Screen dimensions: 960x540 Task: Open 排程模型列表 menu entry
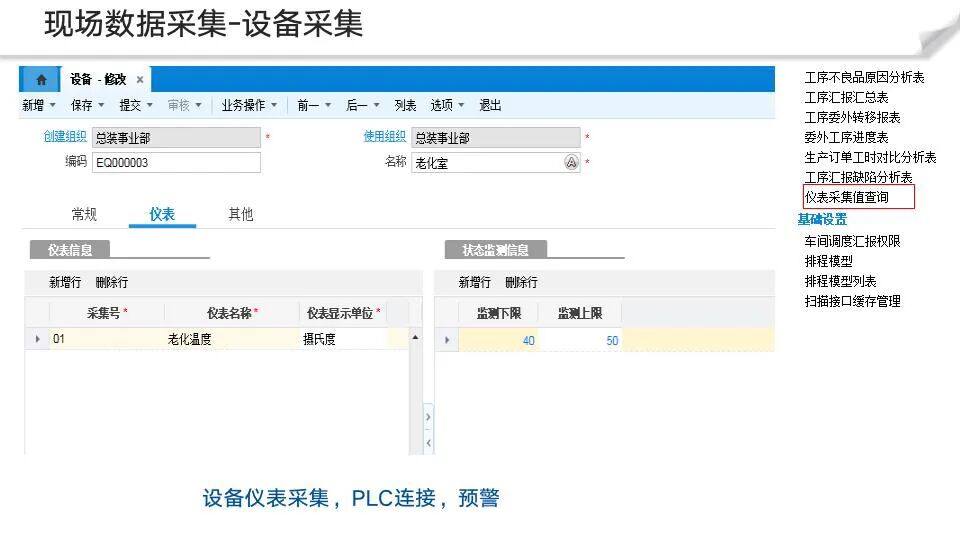click(x=840, y=281)
